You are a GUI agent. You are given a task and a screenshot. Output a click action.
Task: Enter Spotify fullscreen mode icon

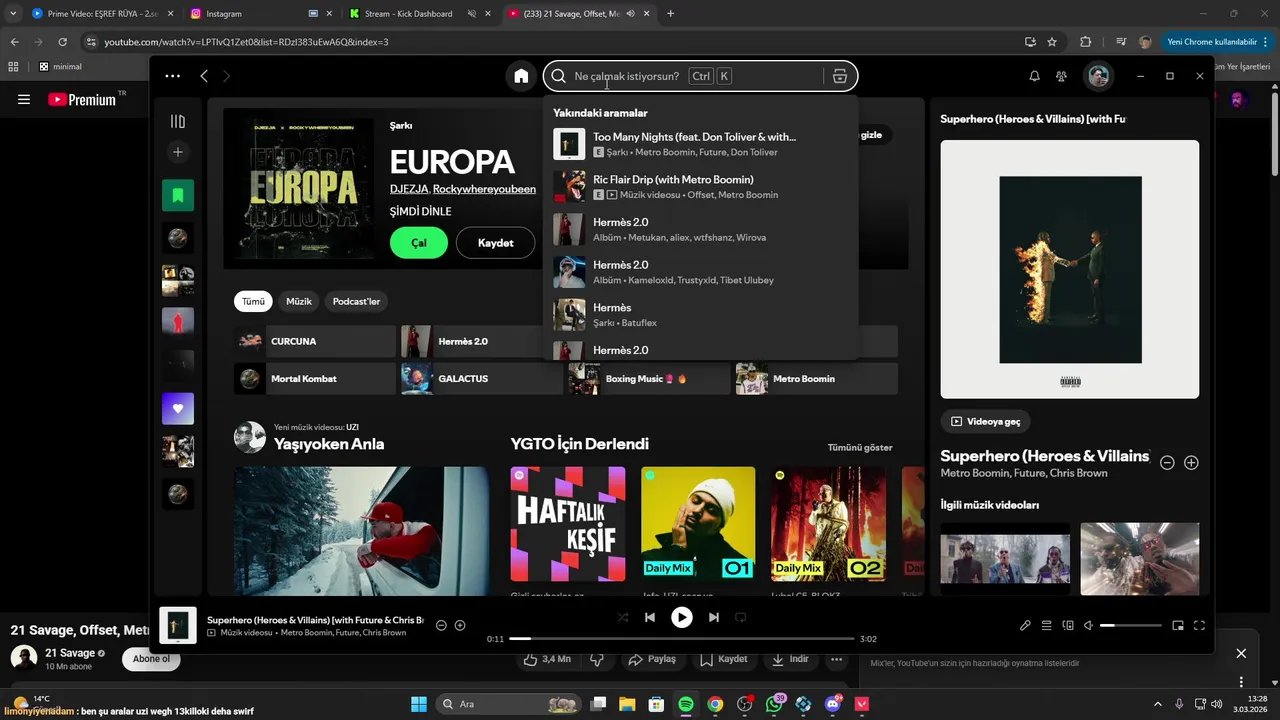1199,625
